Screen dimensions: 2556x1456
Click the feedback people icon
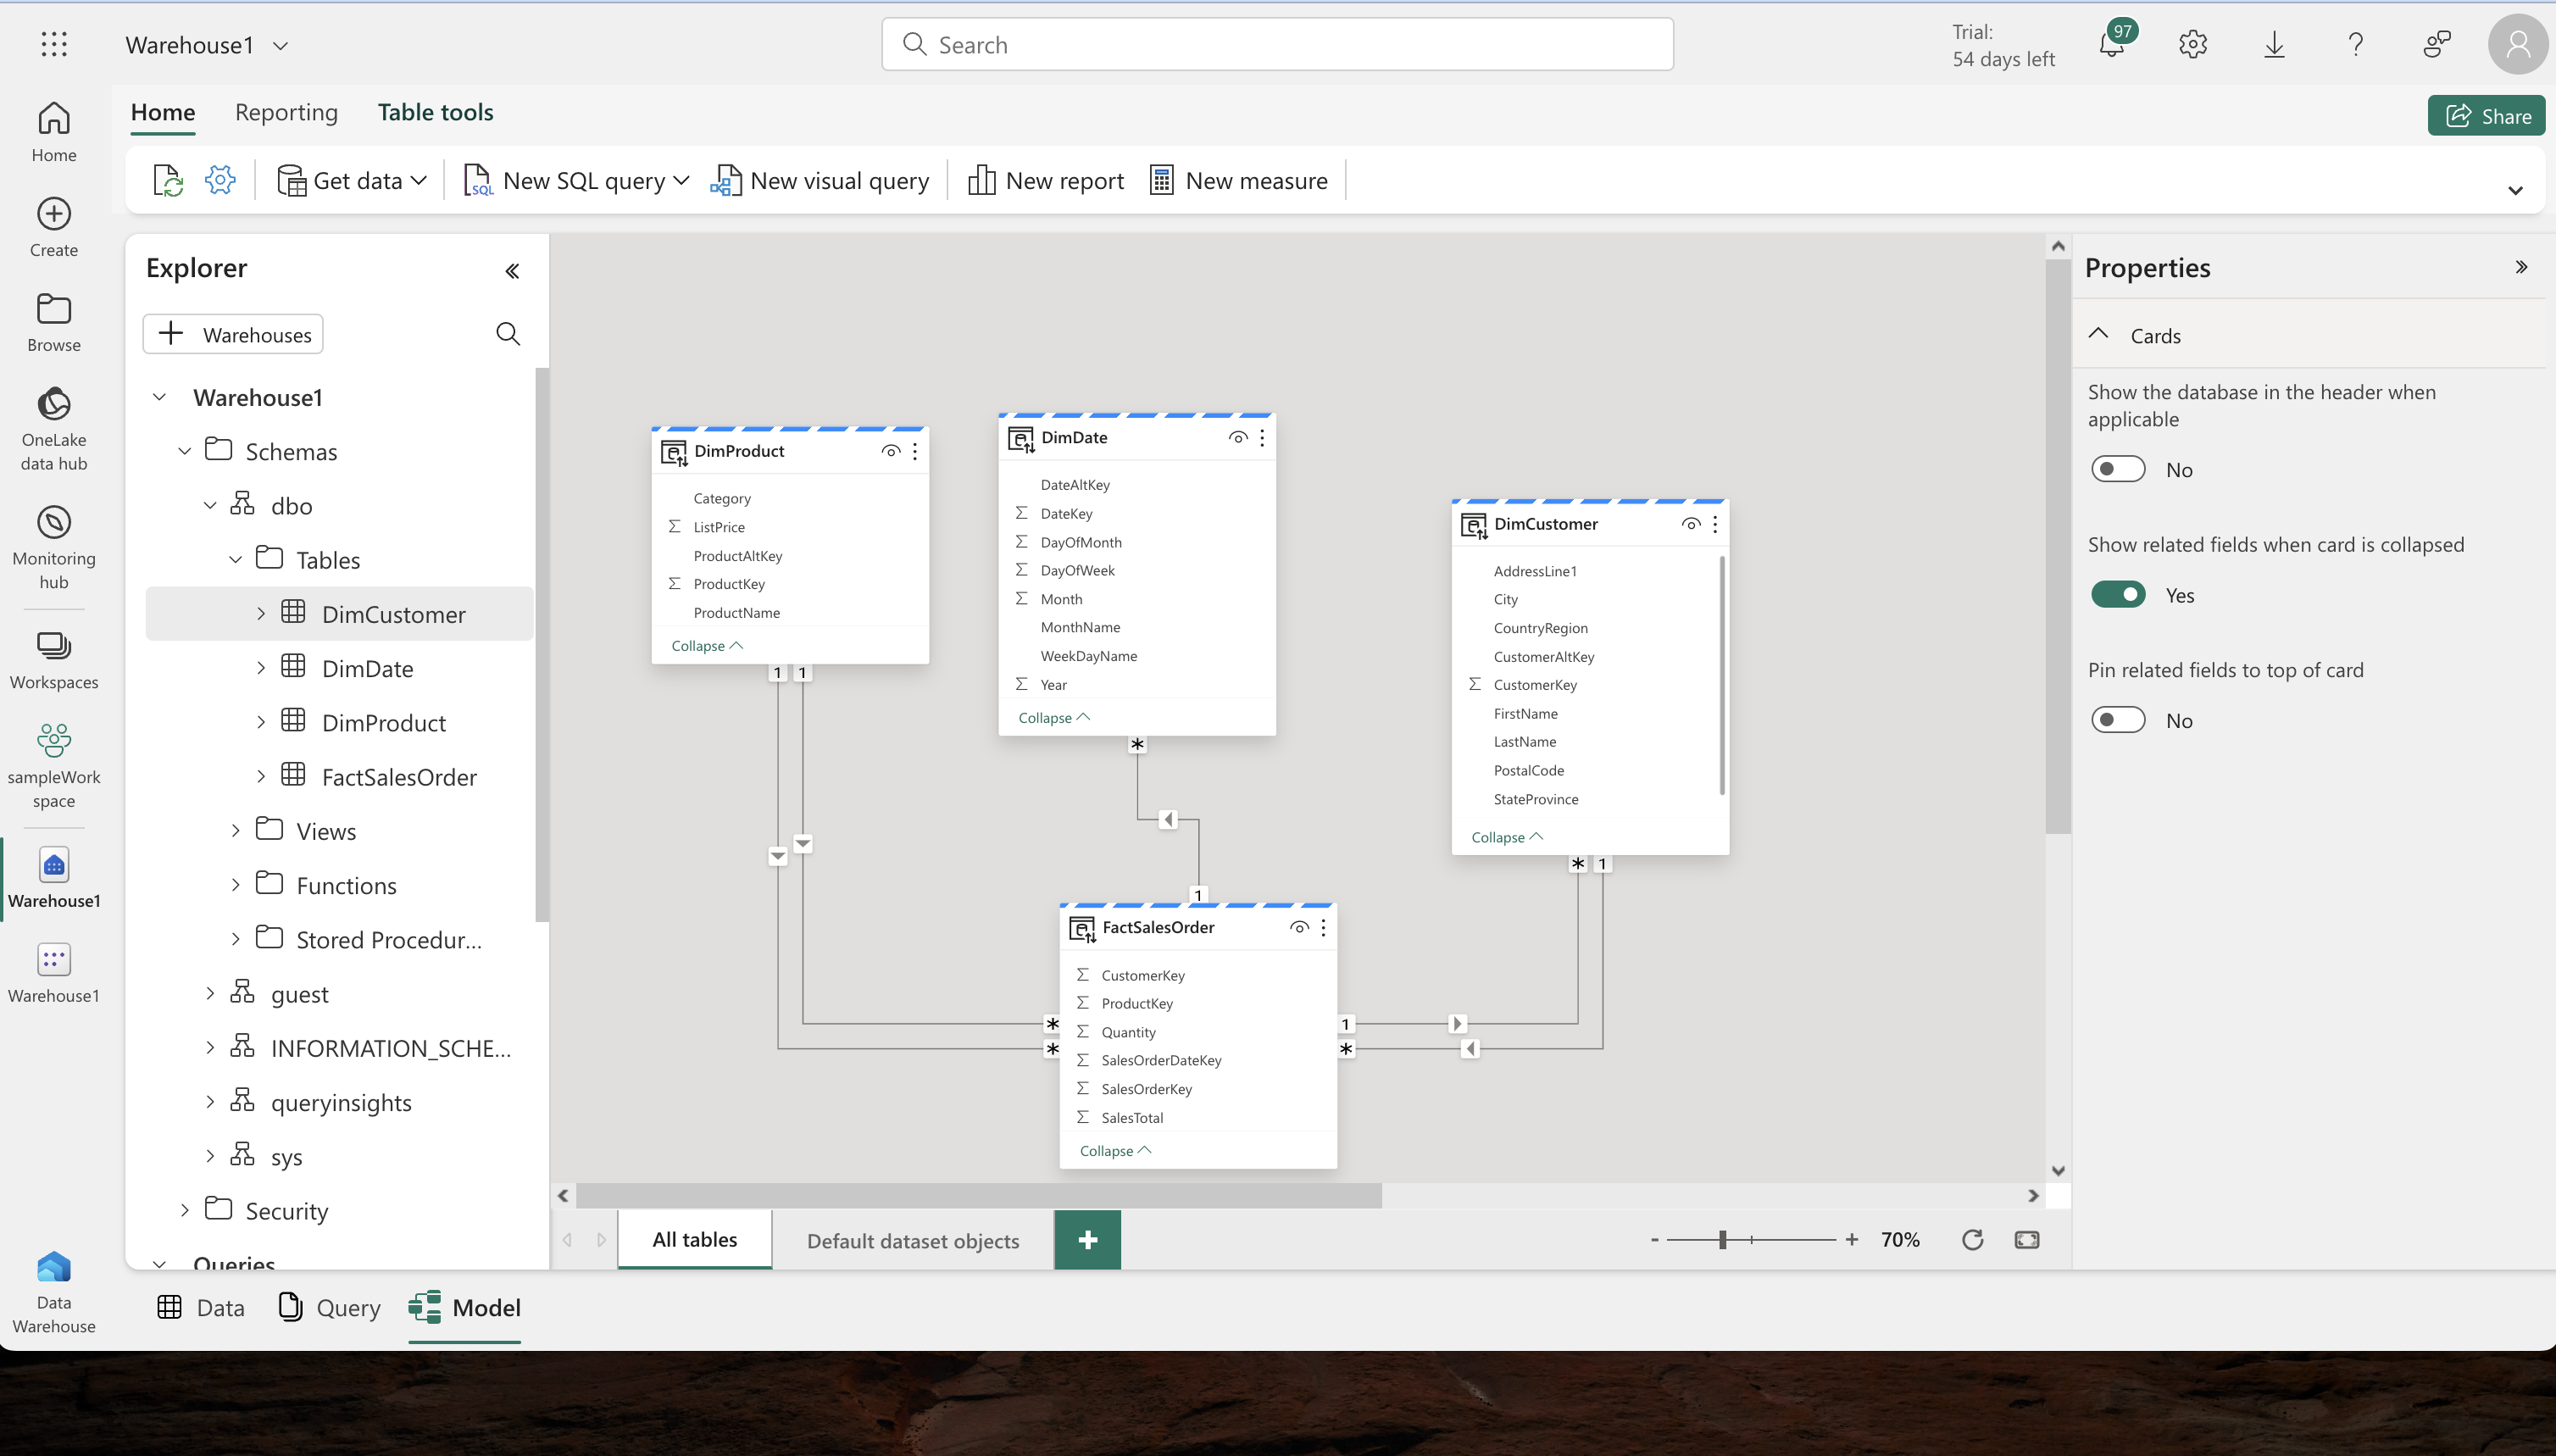[x=2437, y=44]
